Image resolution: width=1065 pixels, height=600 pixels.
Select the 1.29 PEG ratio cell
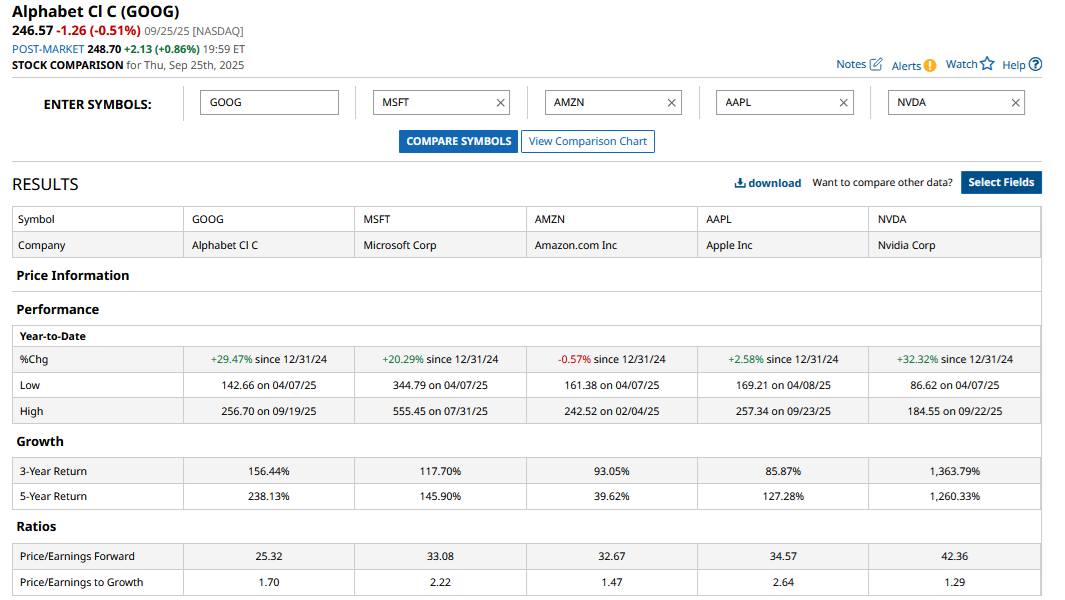(x=955, y=582)
